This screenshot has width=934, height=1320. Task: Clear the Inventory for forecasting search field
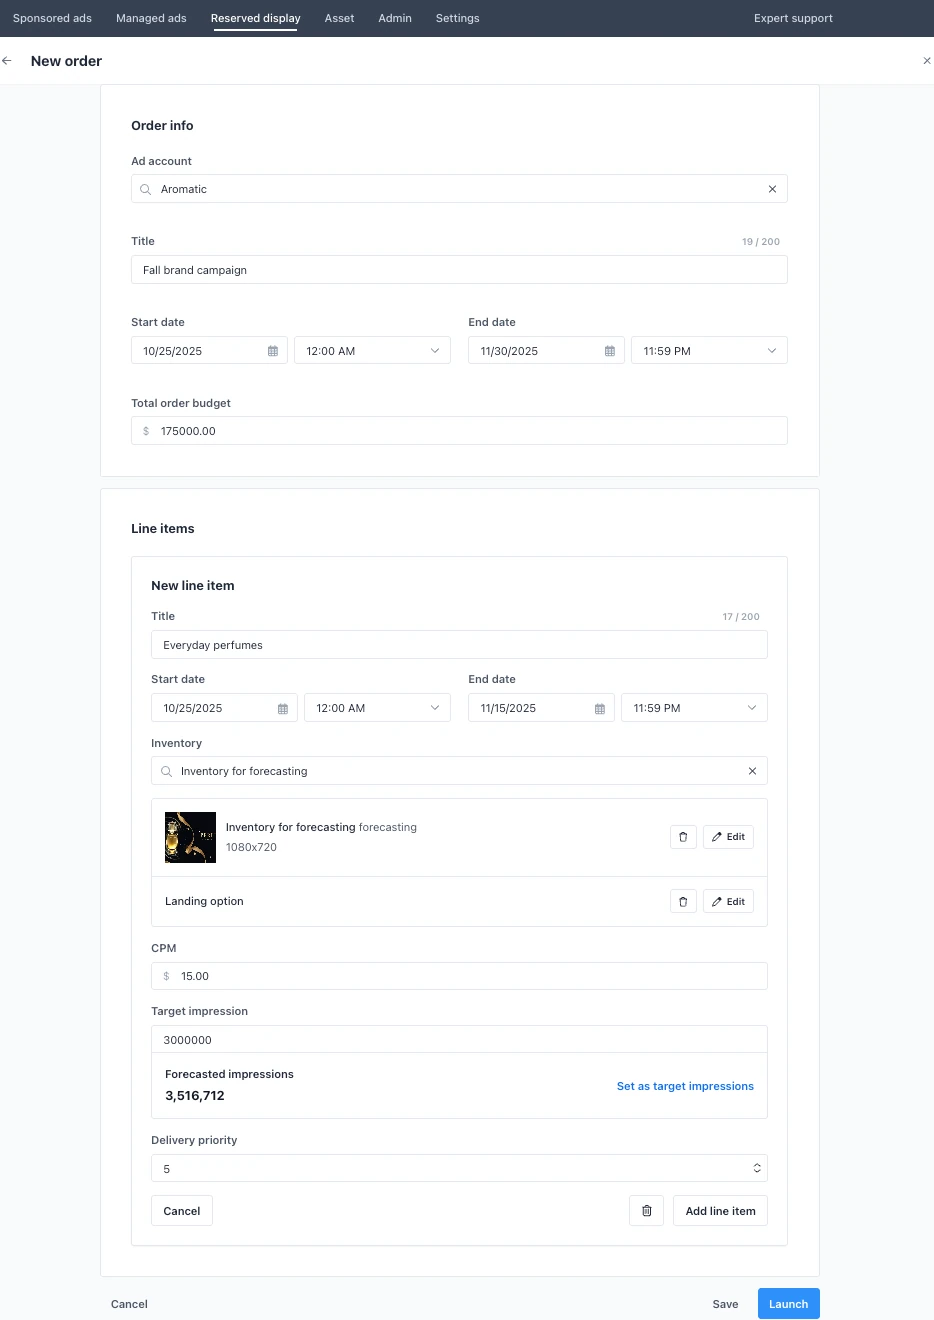click(752, 771)
